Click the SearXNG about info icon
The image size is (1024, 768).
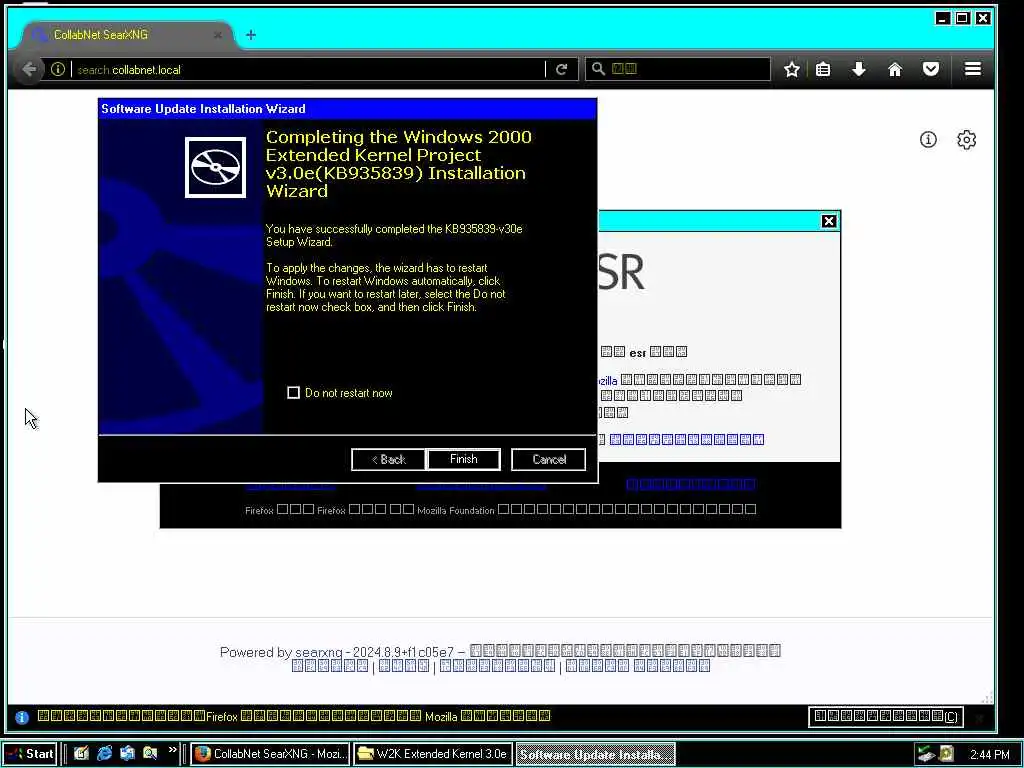click(x=928, y=139)
